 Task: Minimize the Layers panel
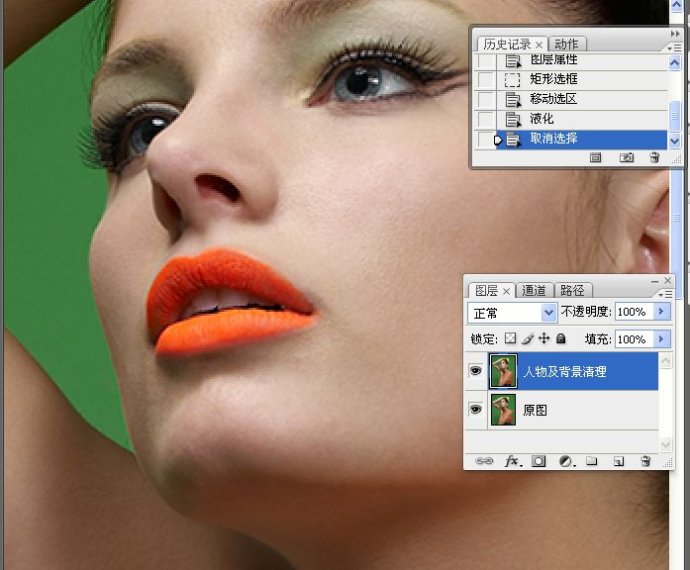pyautogui.click(x=655, y=281)
